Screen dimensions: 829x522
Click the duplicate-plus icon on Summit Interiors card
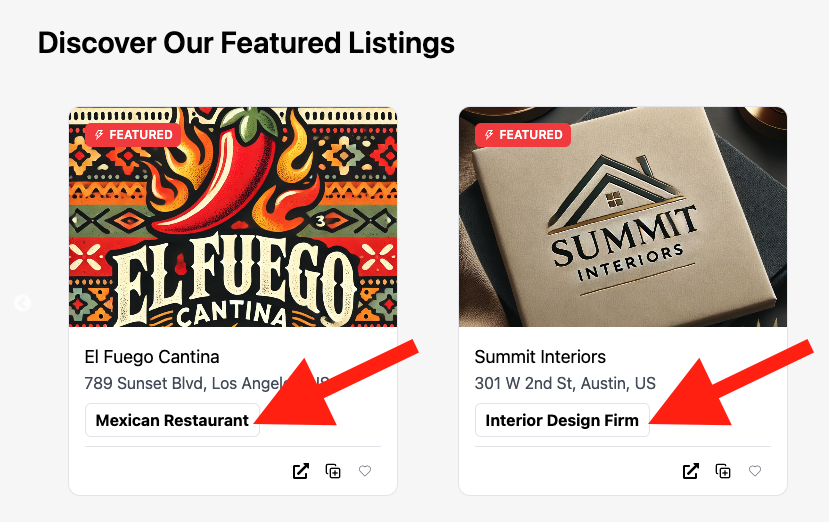(x=724, y=471)
